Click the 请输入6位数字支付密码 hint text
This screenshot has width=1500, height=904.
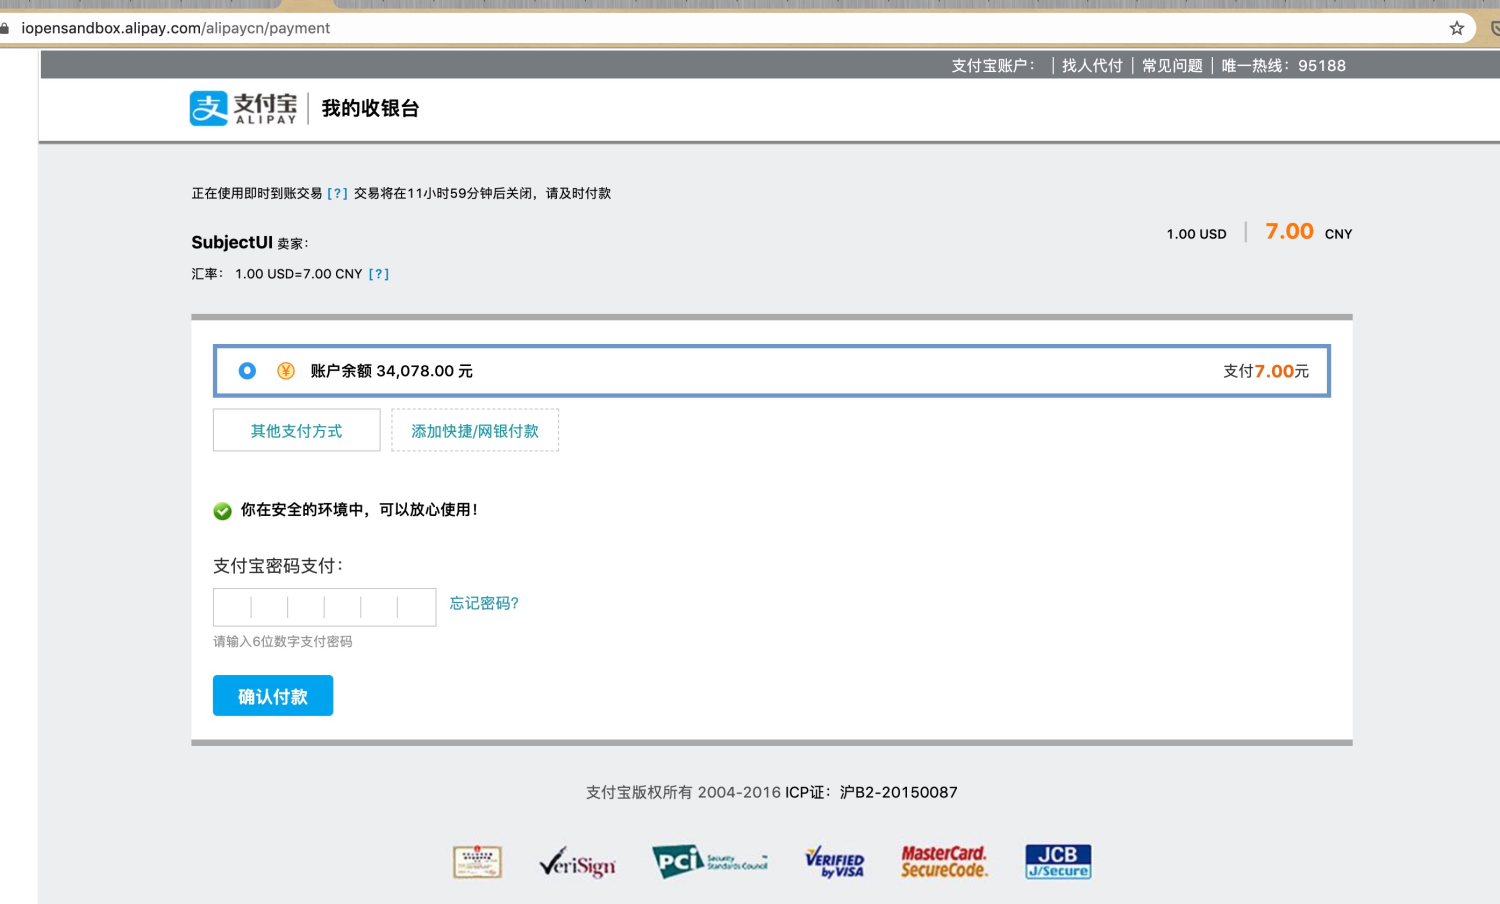(x=283, y=642)
